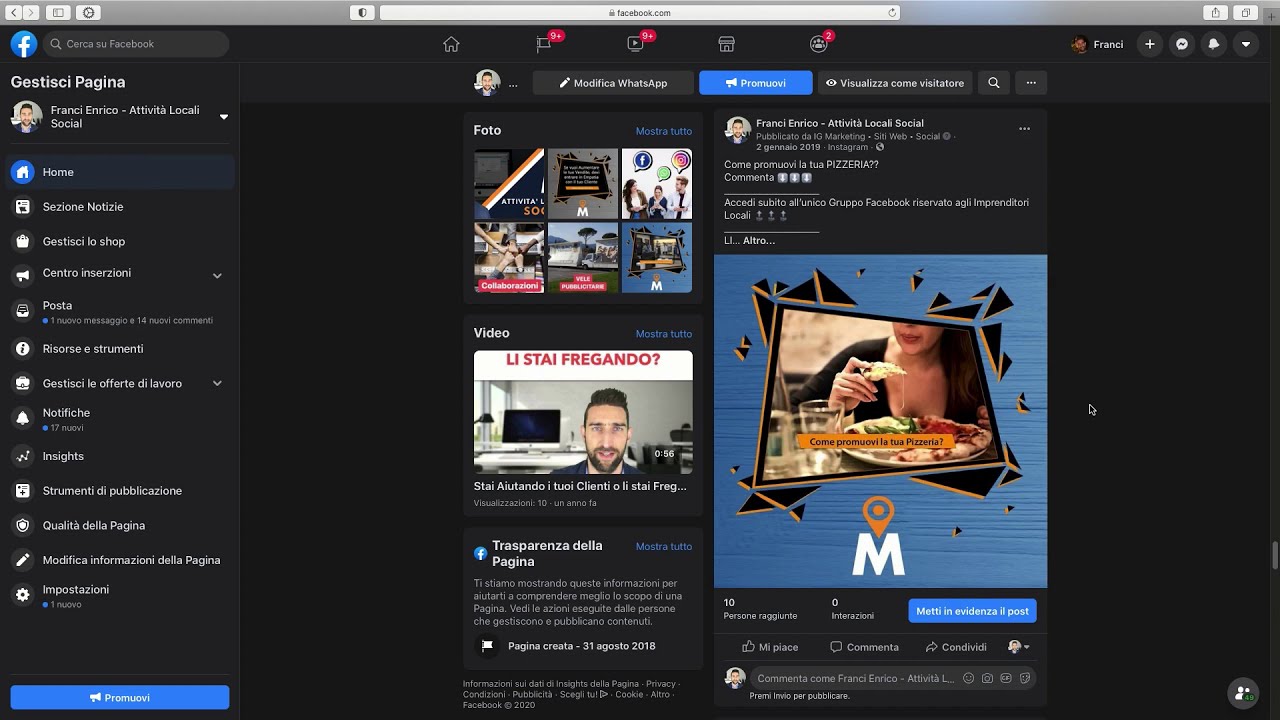Insert a GIF in comment

pyautogui.click(x=1006, y=678)
